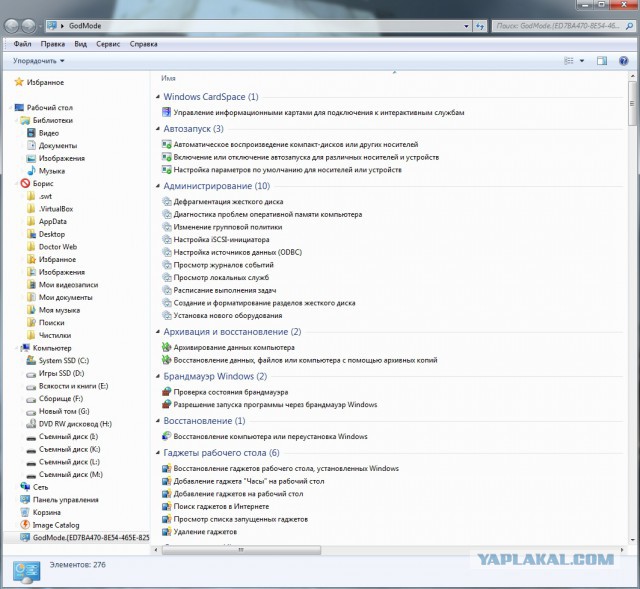Click icon of Восстановление компьютера или переустановка Windows

(166, 436)
